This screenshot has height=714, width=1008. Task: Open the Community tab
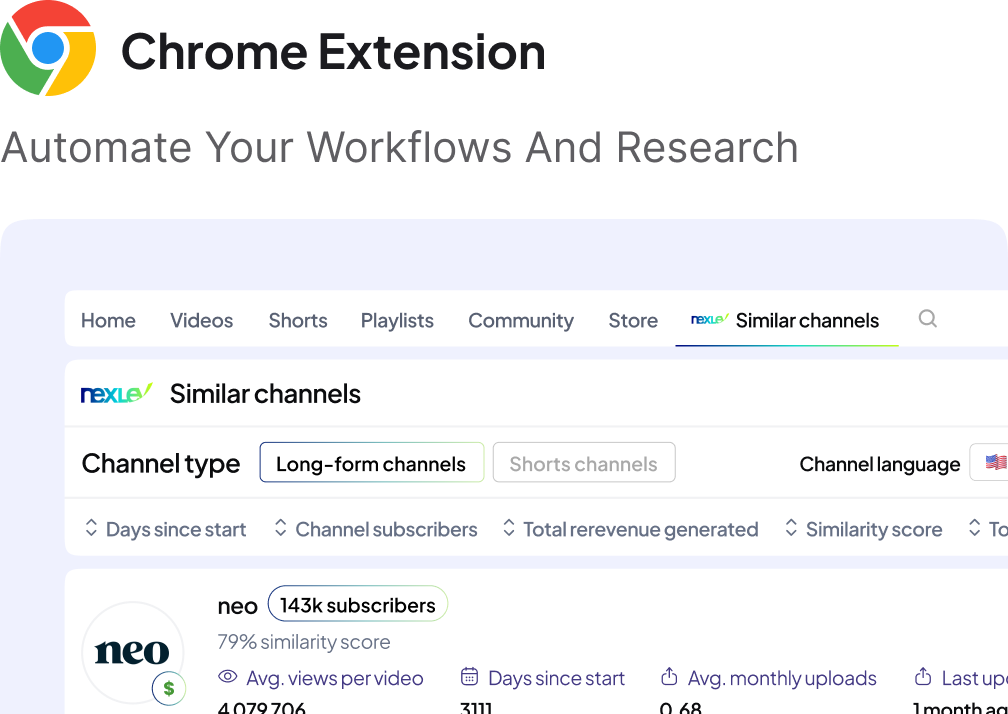[x=521, y=320]
